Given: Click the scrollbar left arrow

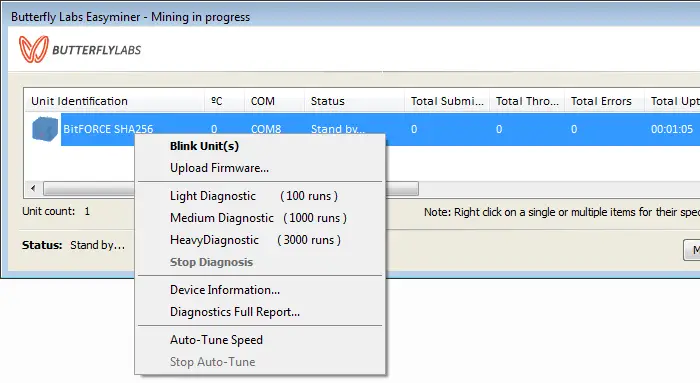Looking at the screenshot, I should pyautogui.click(x=33, y=188).
